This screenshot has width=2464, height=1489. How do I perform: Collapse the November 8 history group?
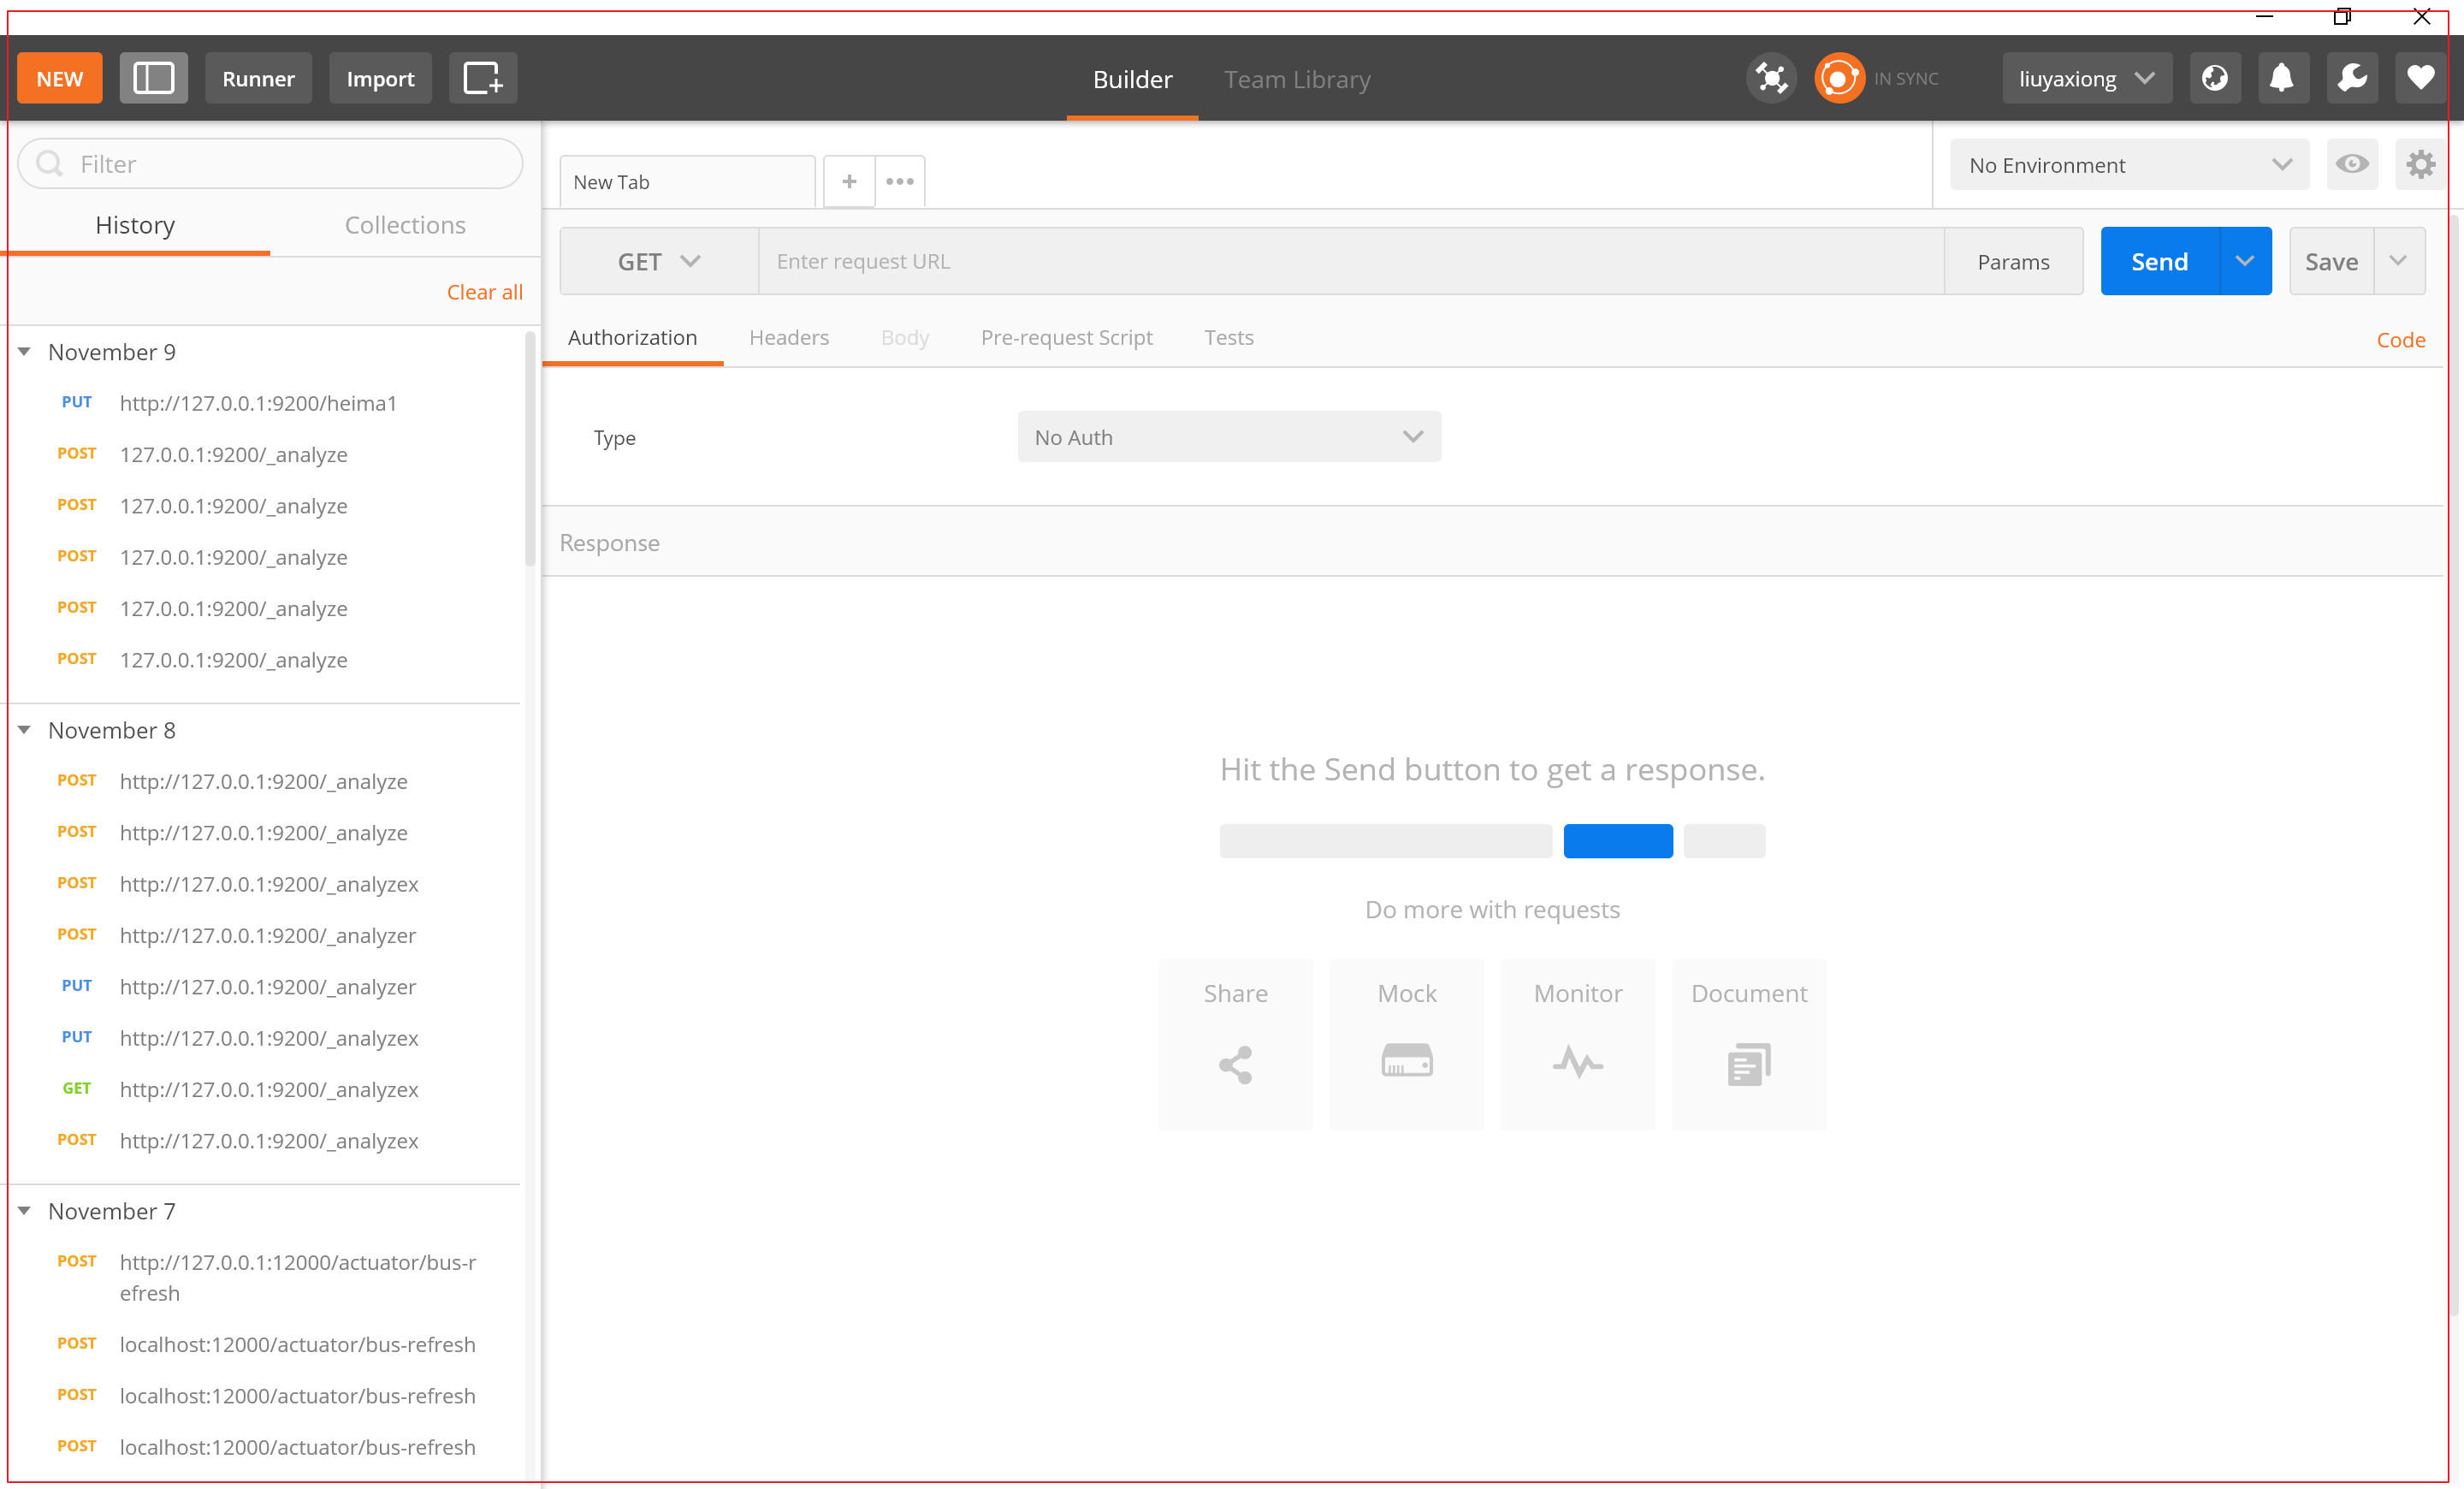24,730
